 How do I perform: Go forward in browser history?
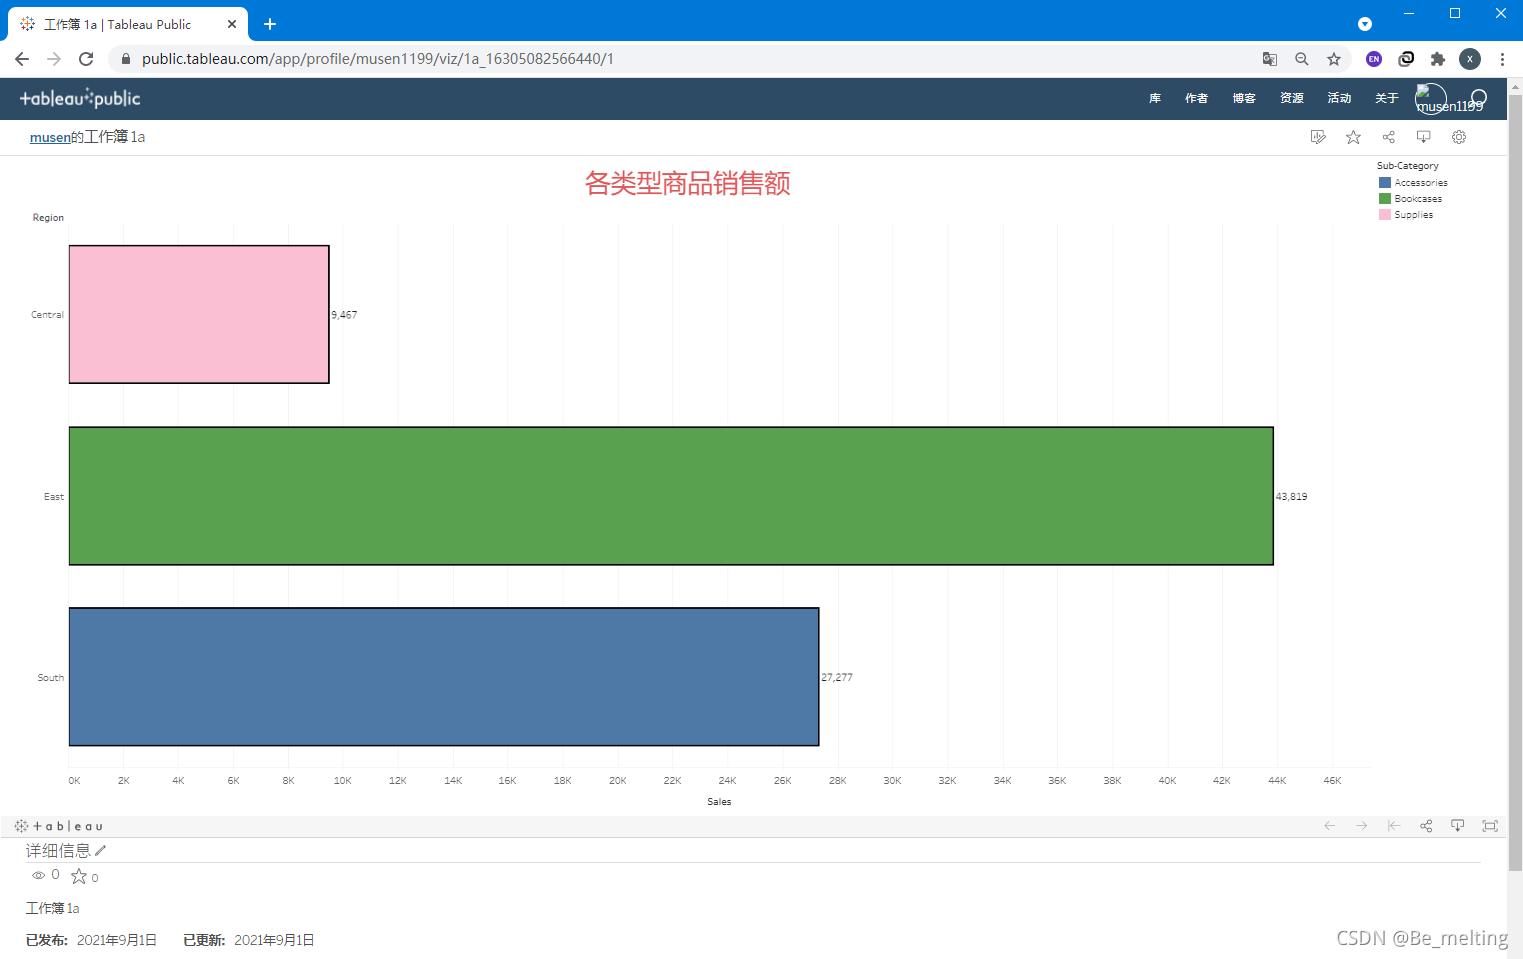[54, 59]
